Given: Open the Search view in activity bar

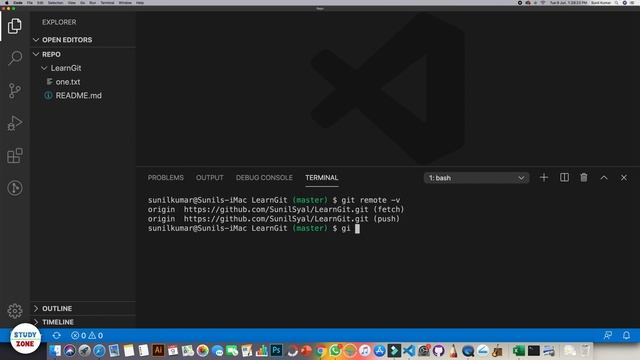Looking at the screenshot, I should pyautogui.click(x=15, y=58).
